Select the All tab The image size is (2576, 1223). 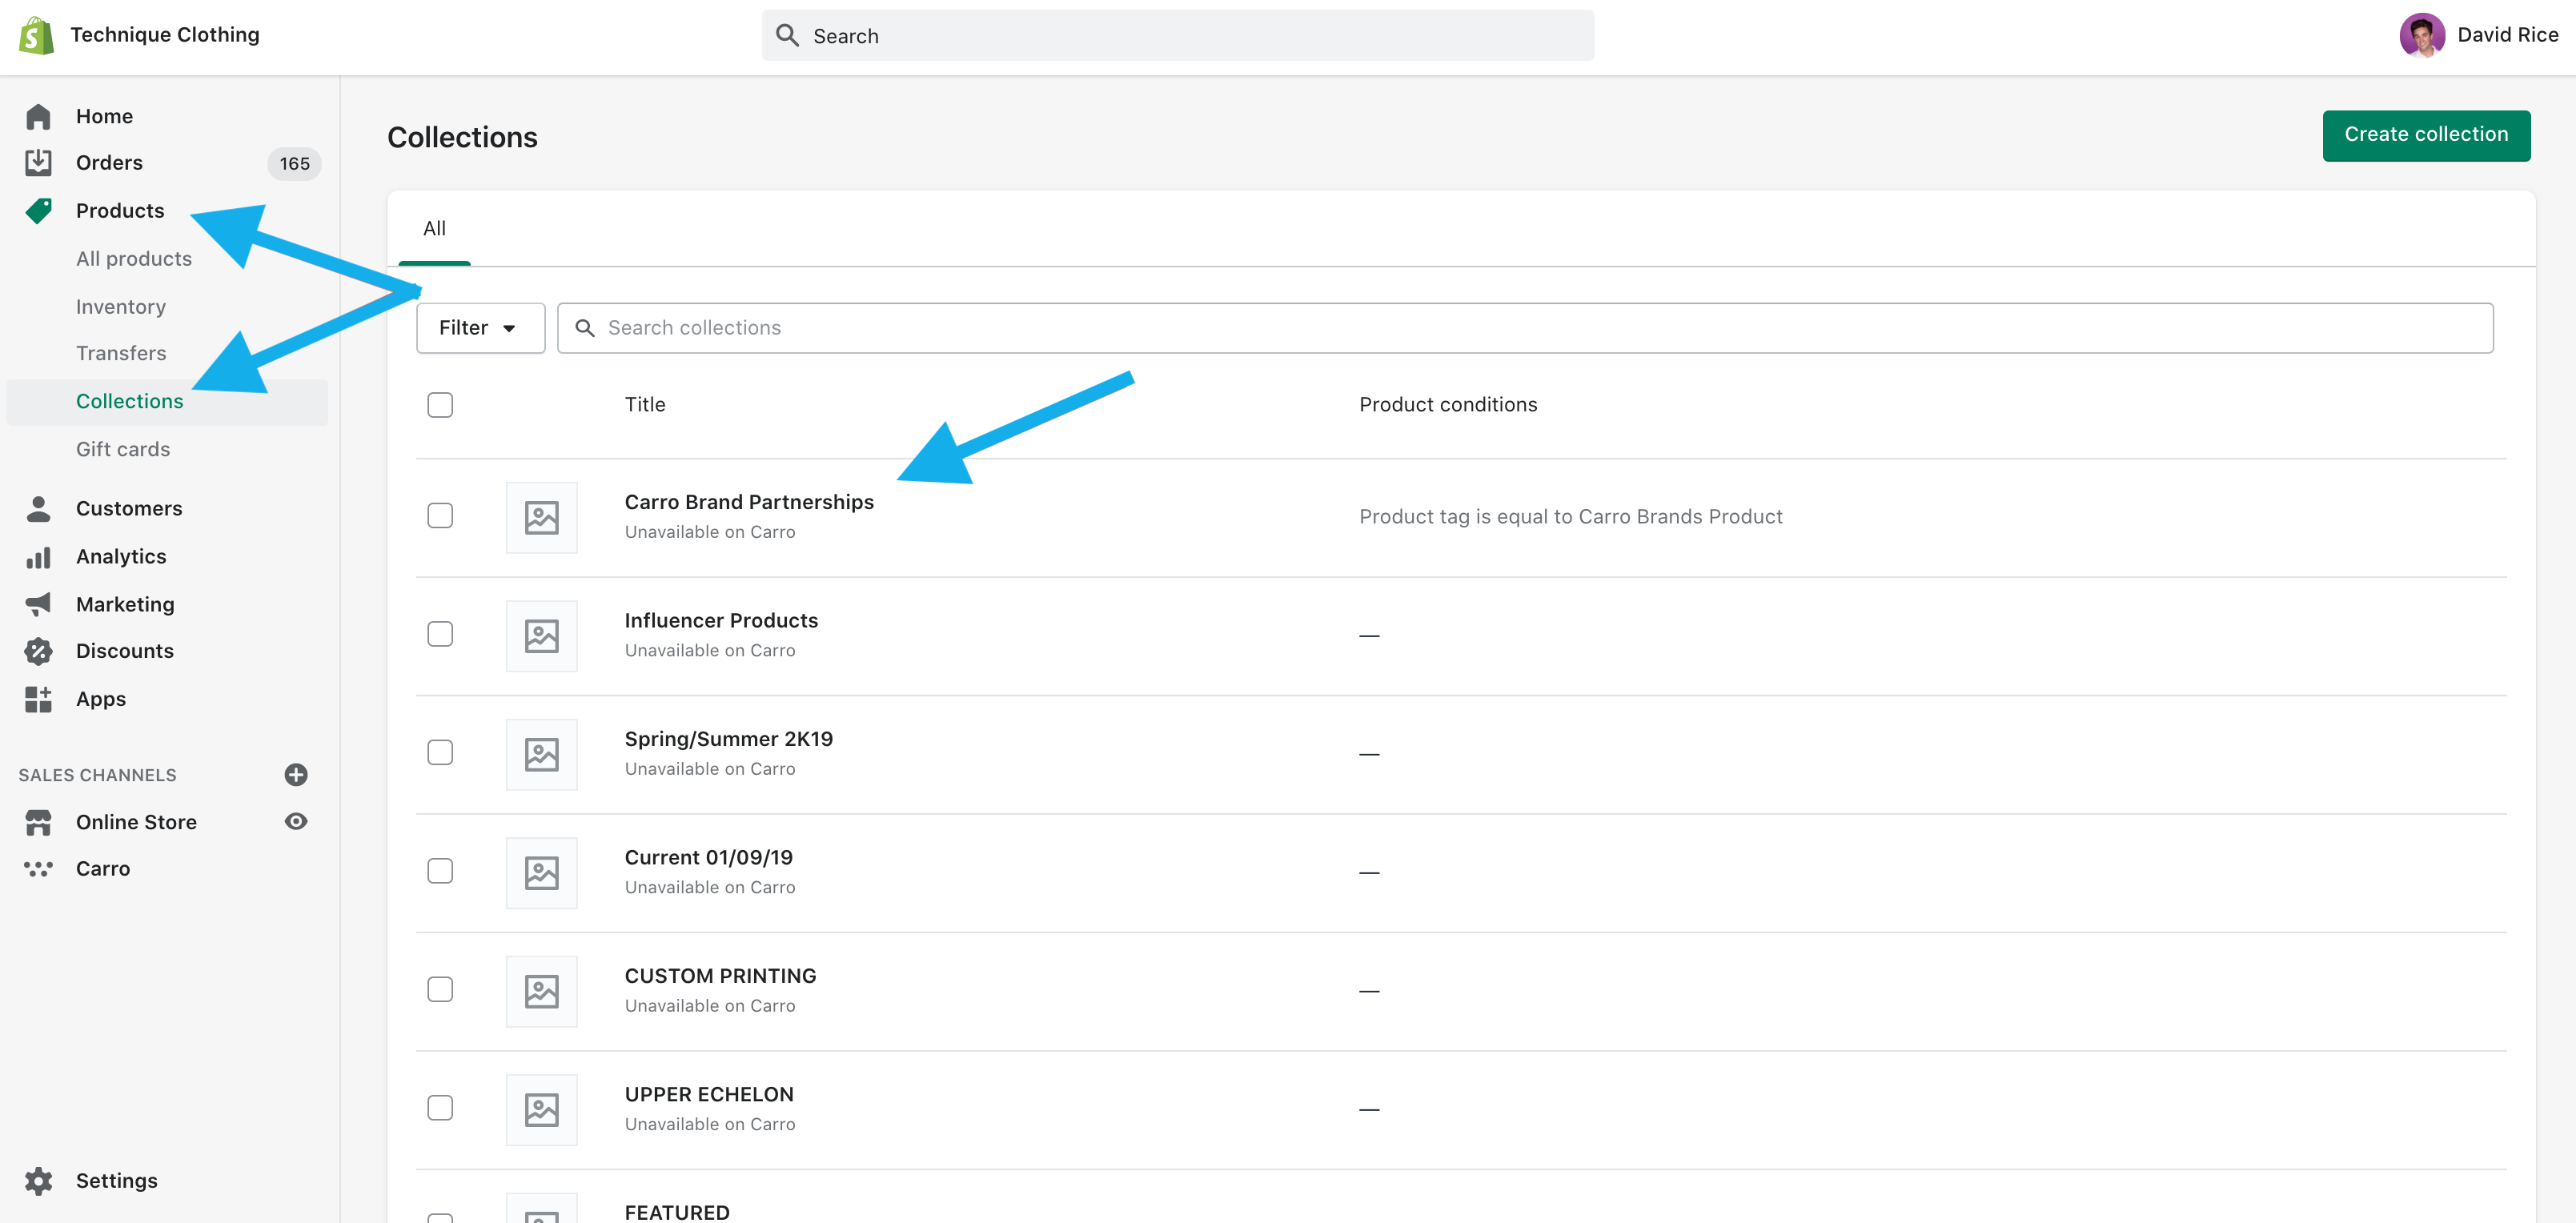point(434,229)
